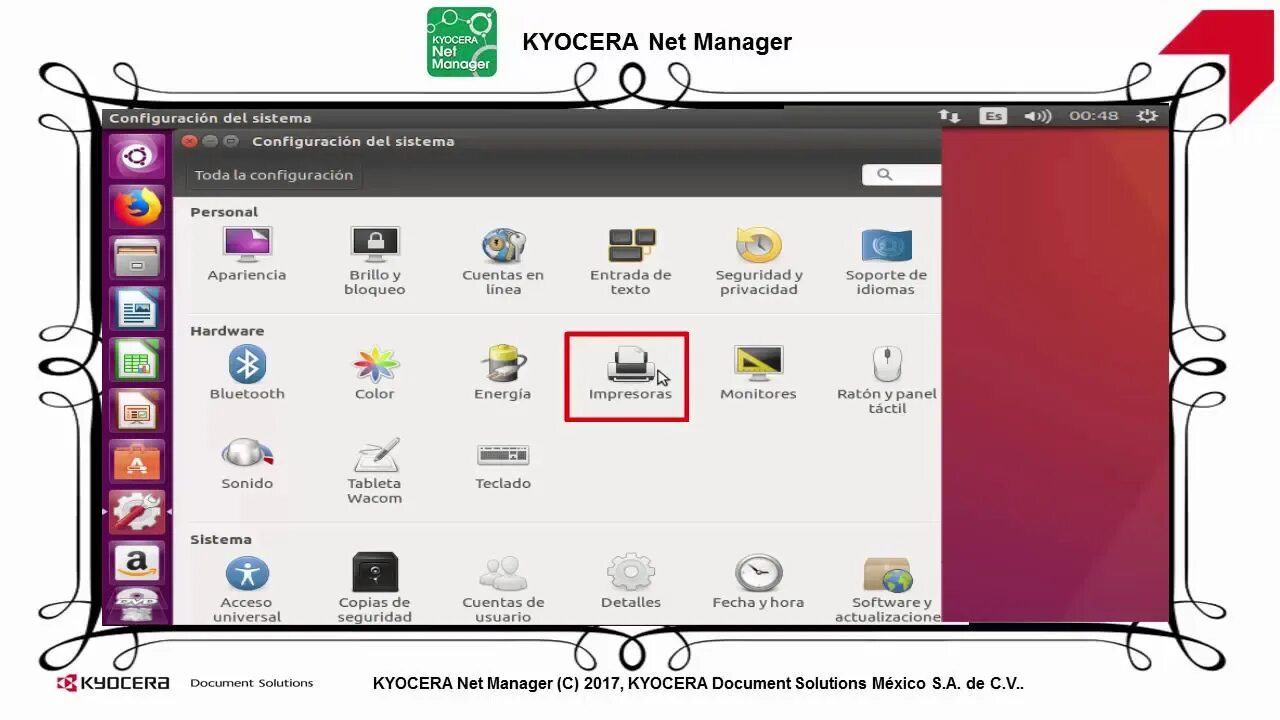The height and width of the screenshot is (720, 1280).
Task: Open Sonido sound settings
Action: pos(247,463)
